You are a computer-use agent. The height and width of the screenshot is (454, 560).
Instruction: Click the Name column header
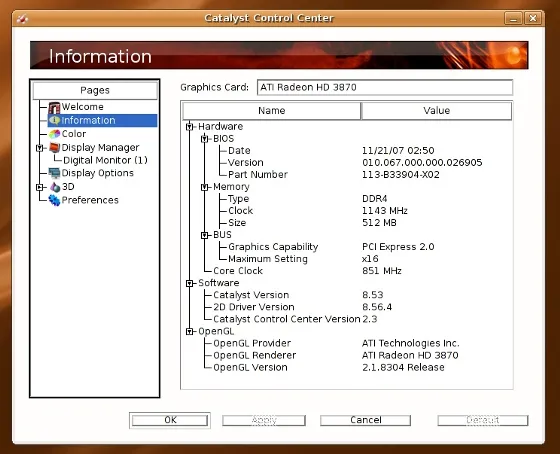[x=272, y=111]
